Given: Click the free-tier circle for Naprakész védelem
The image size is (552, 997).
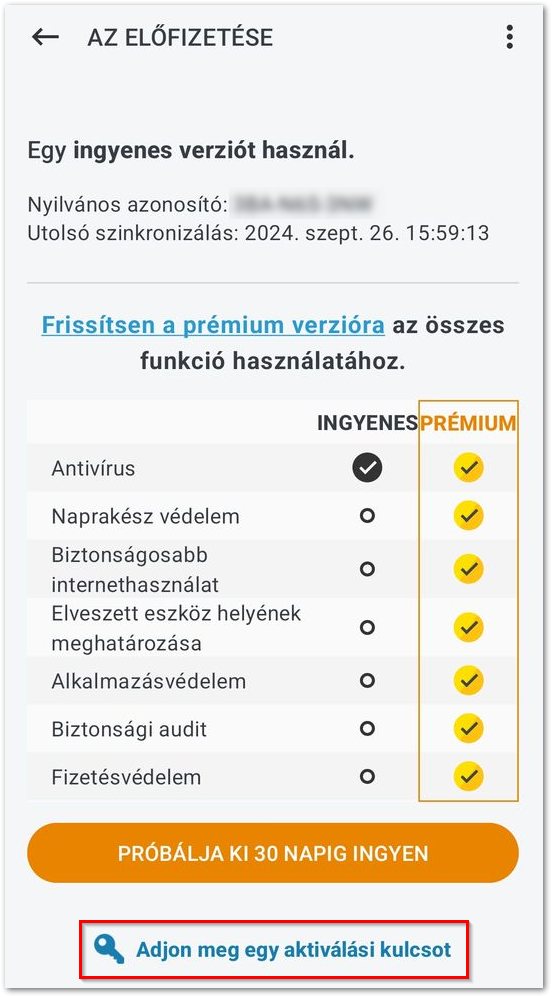Looking at the screenshot, I should click(x=367, y=516).
